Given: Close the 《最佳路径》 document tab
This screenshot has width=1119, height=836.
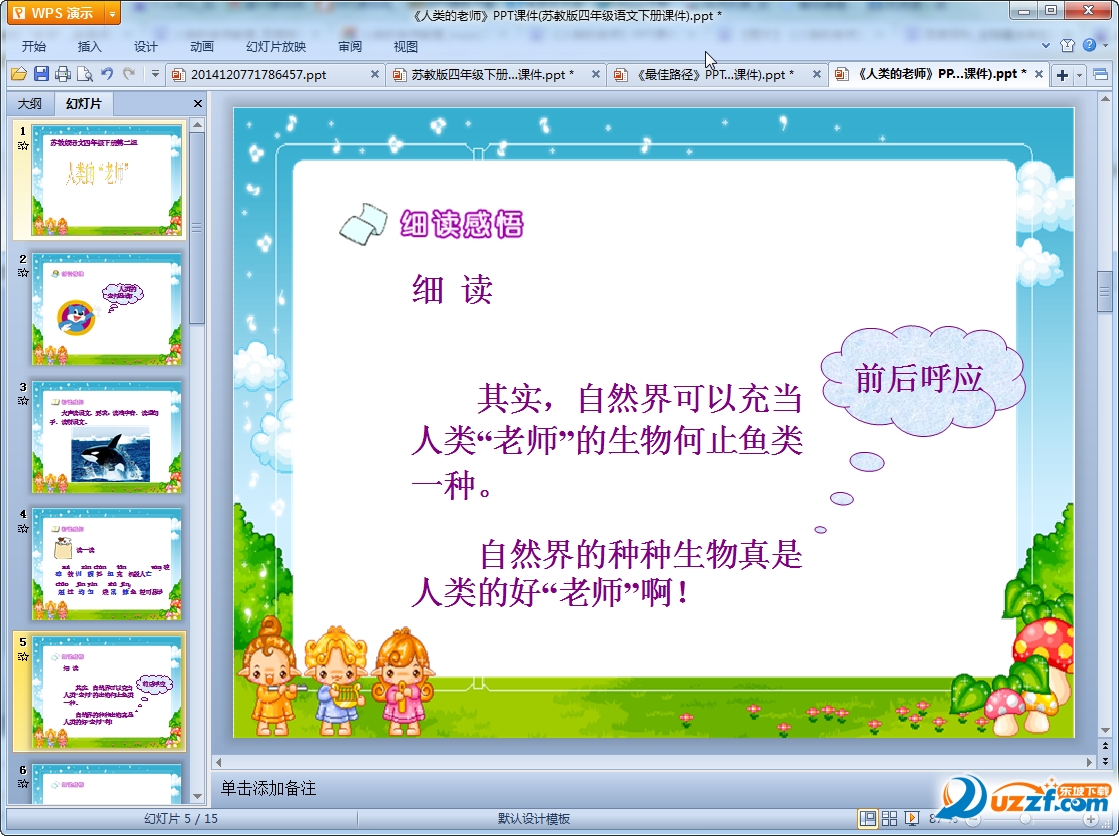Looking at the screenshot, I should coord(817,74).
